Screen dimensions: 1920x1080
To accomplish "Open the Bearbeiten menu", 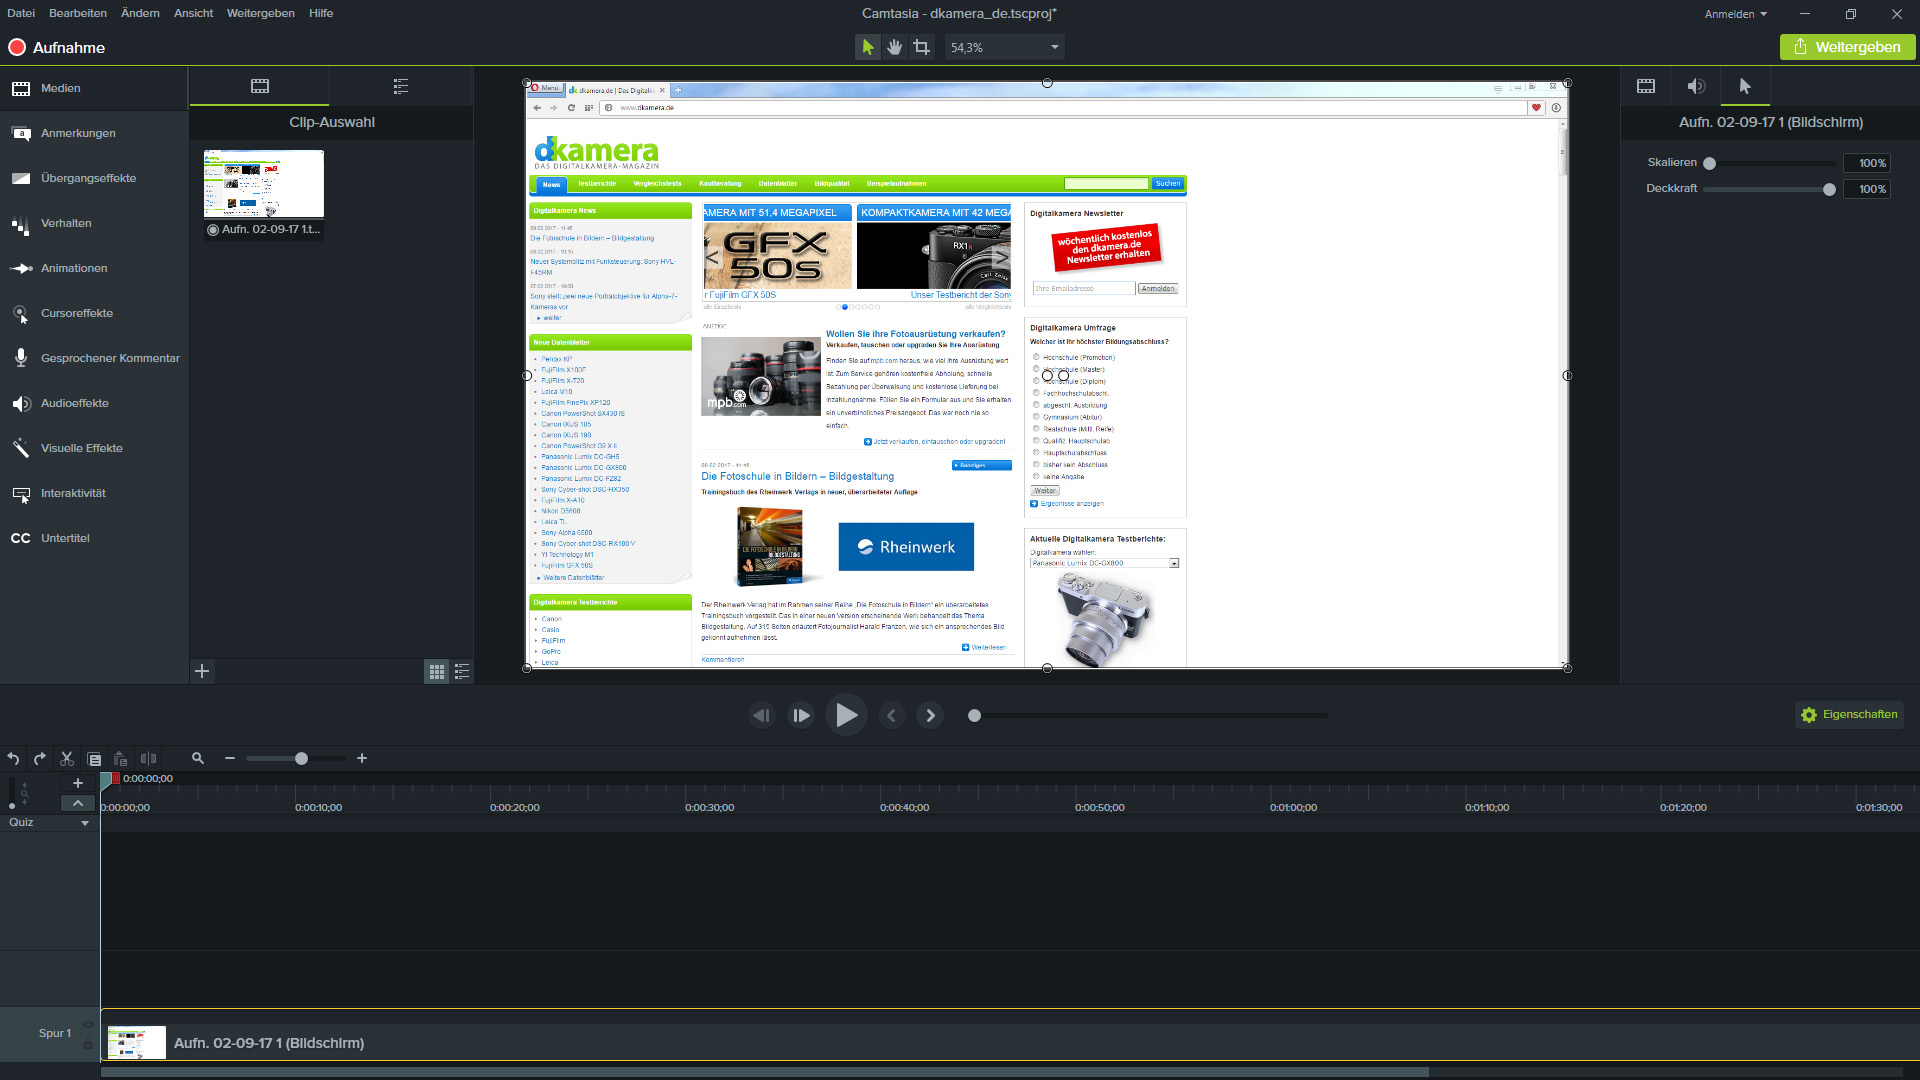I will 78,13.
